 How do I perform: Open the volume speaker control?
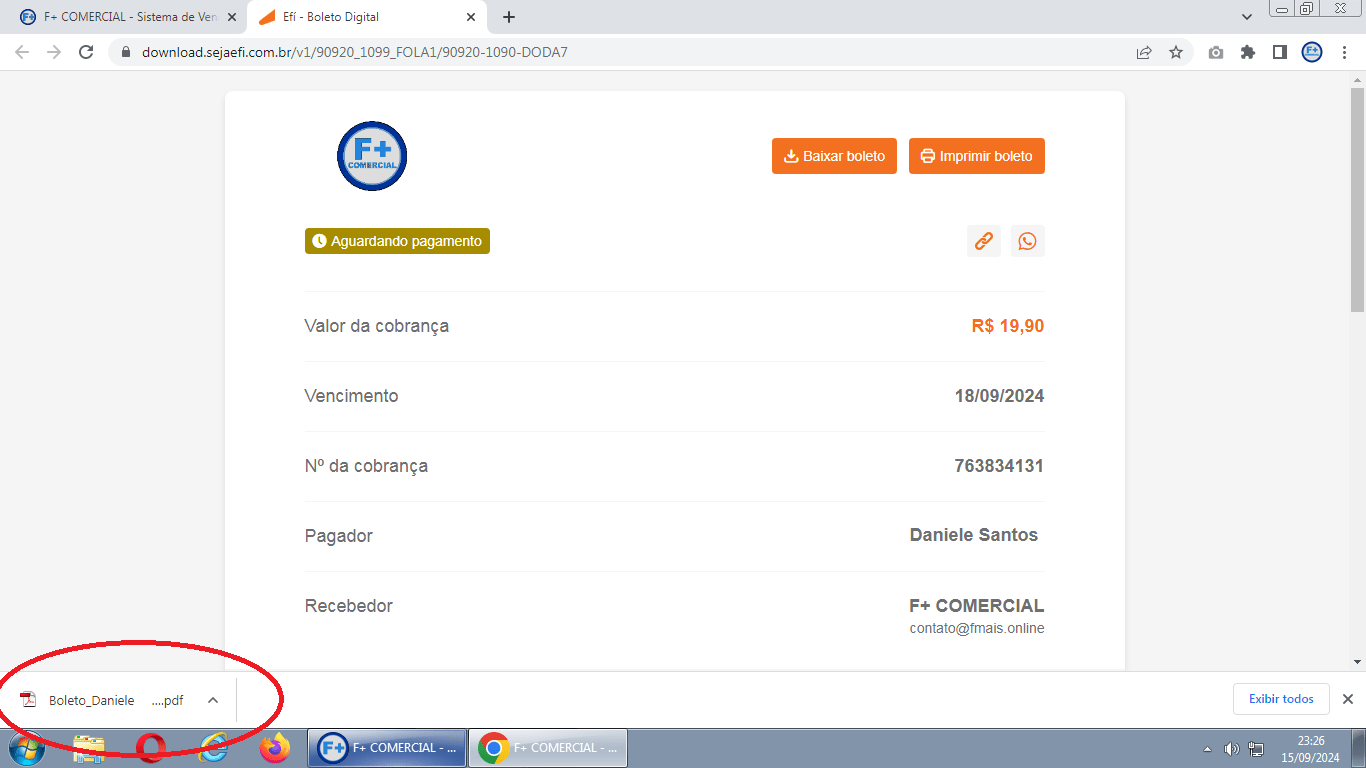point(1231,749)
